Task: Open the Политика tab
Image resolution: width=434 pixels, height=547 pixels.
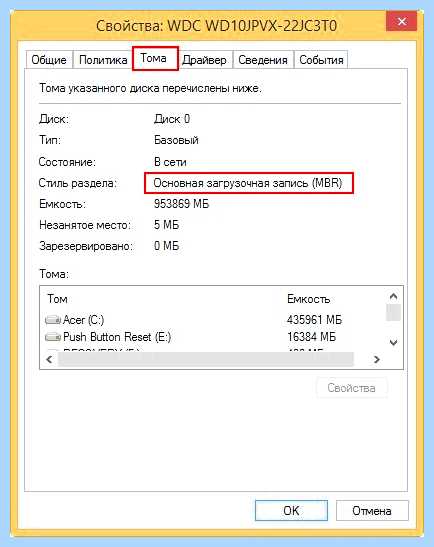Action: (103, 60)
